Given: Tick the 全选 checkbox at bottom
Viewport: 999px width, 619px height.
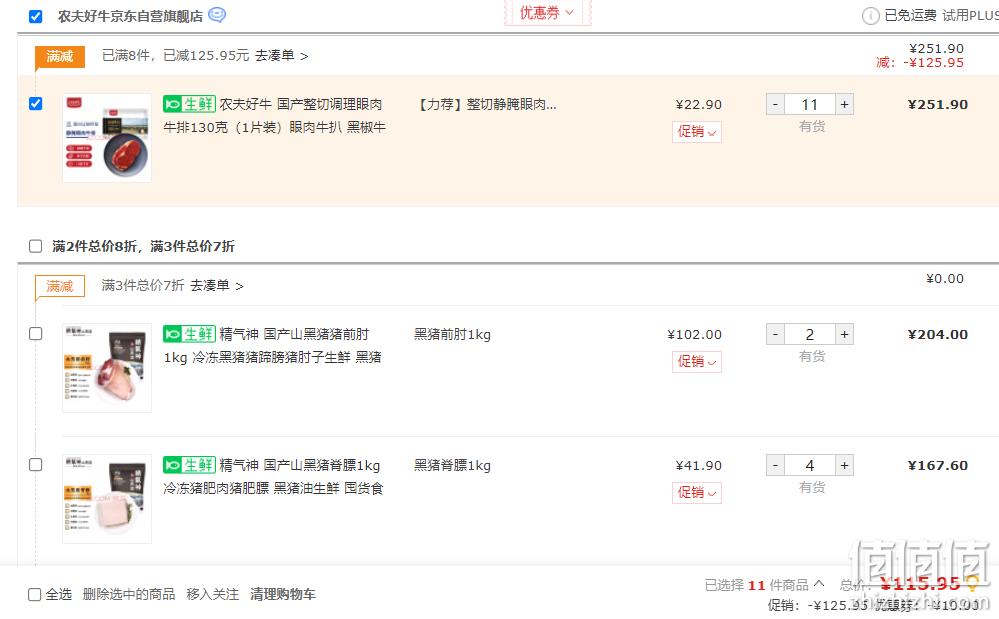Looking at the screenshot, I should pos(35,594).
